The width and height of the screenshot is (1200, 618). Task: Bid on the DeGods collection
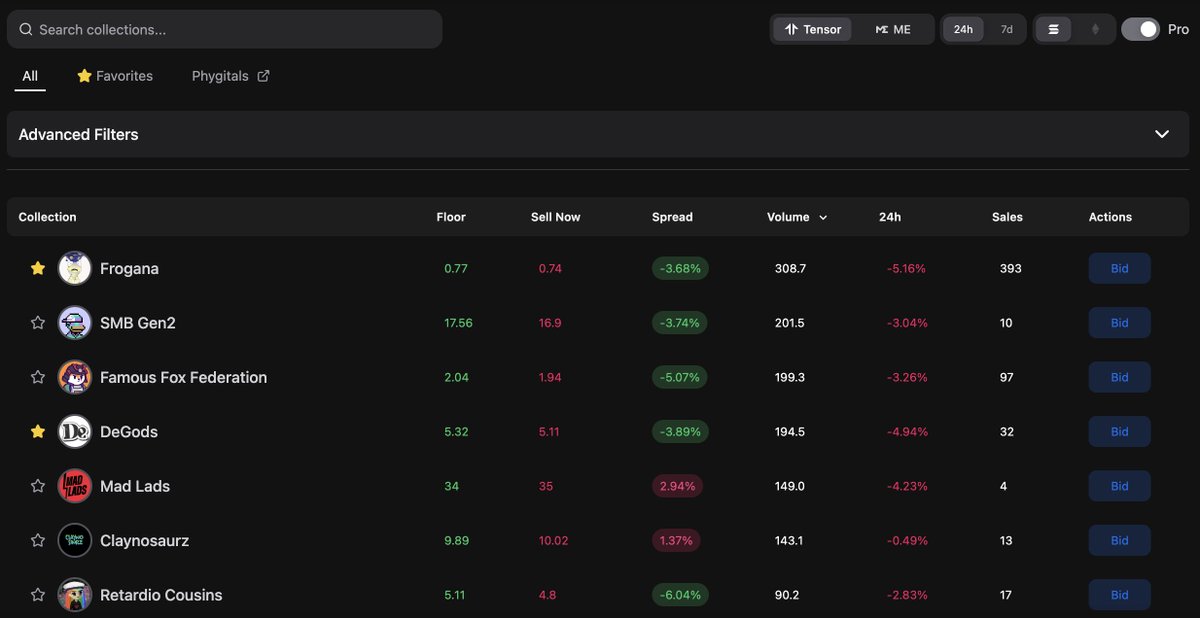pos(1120,431)
